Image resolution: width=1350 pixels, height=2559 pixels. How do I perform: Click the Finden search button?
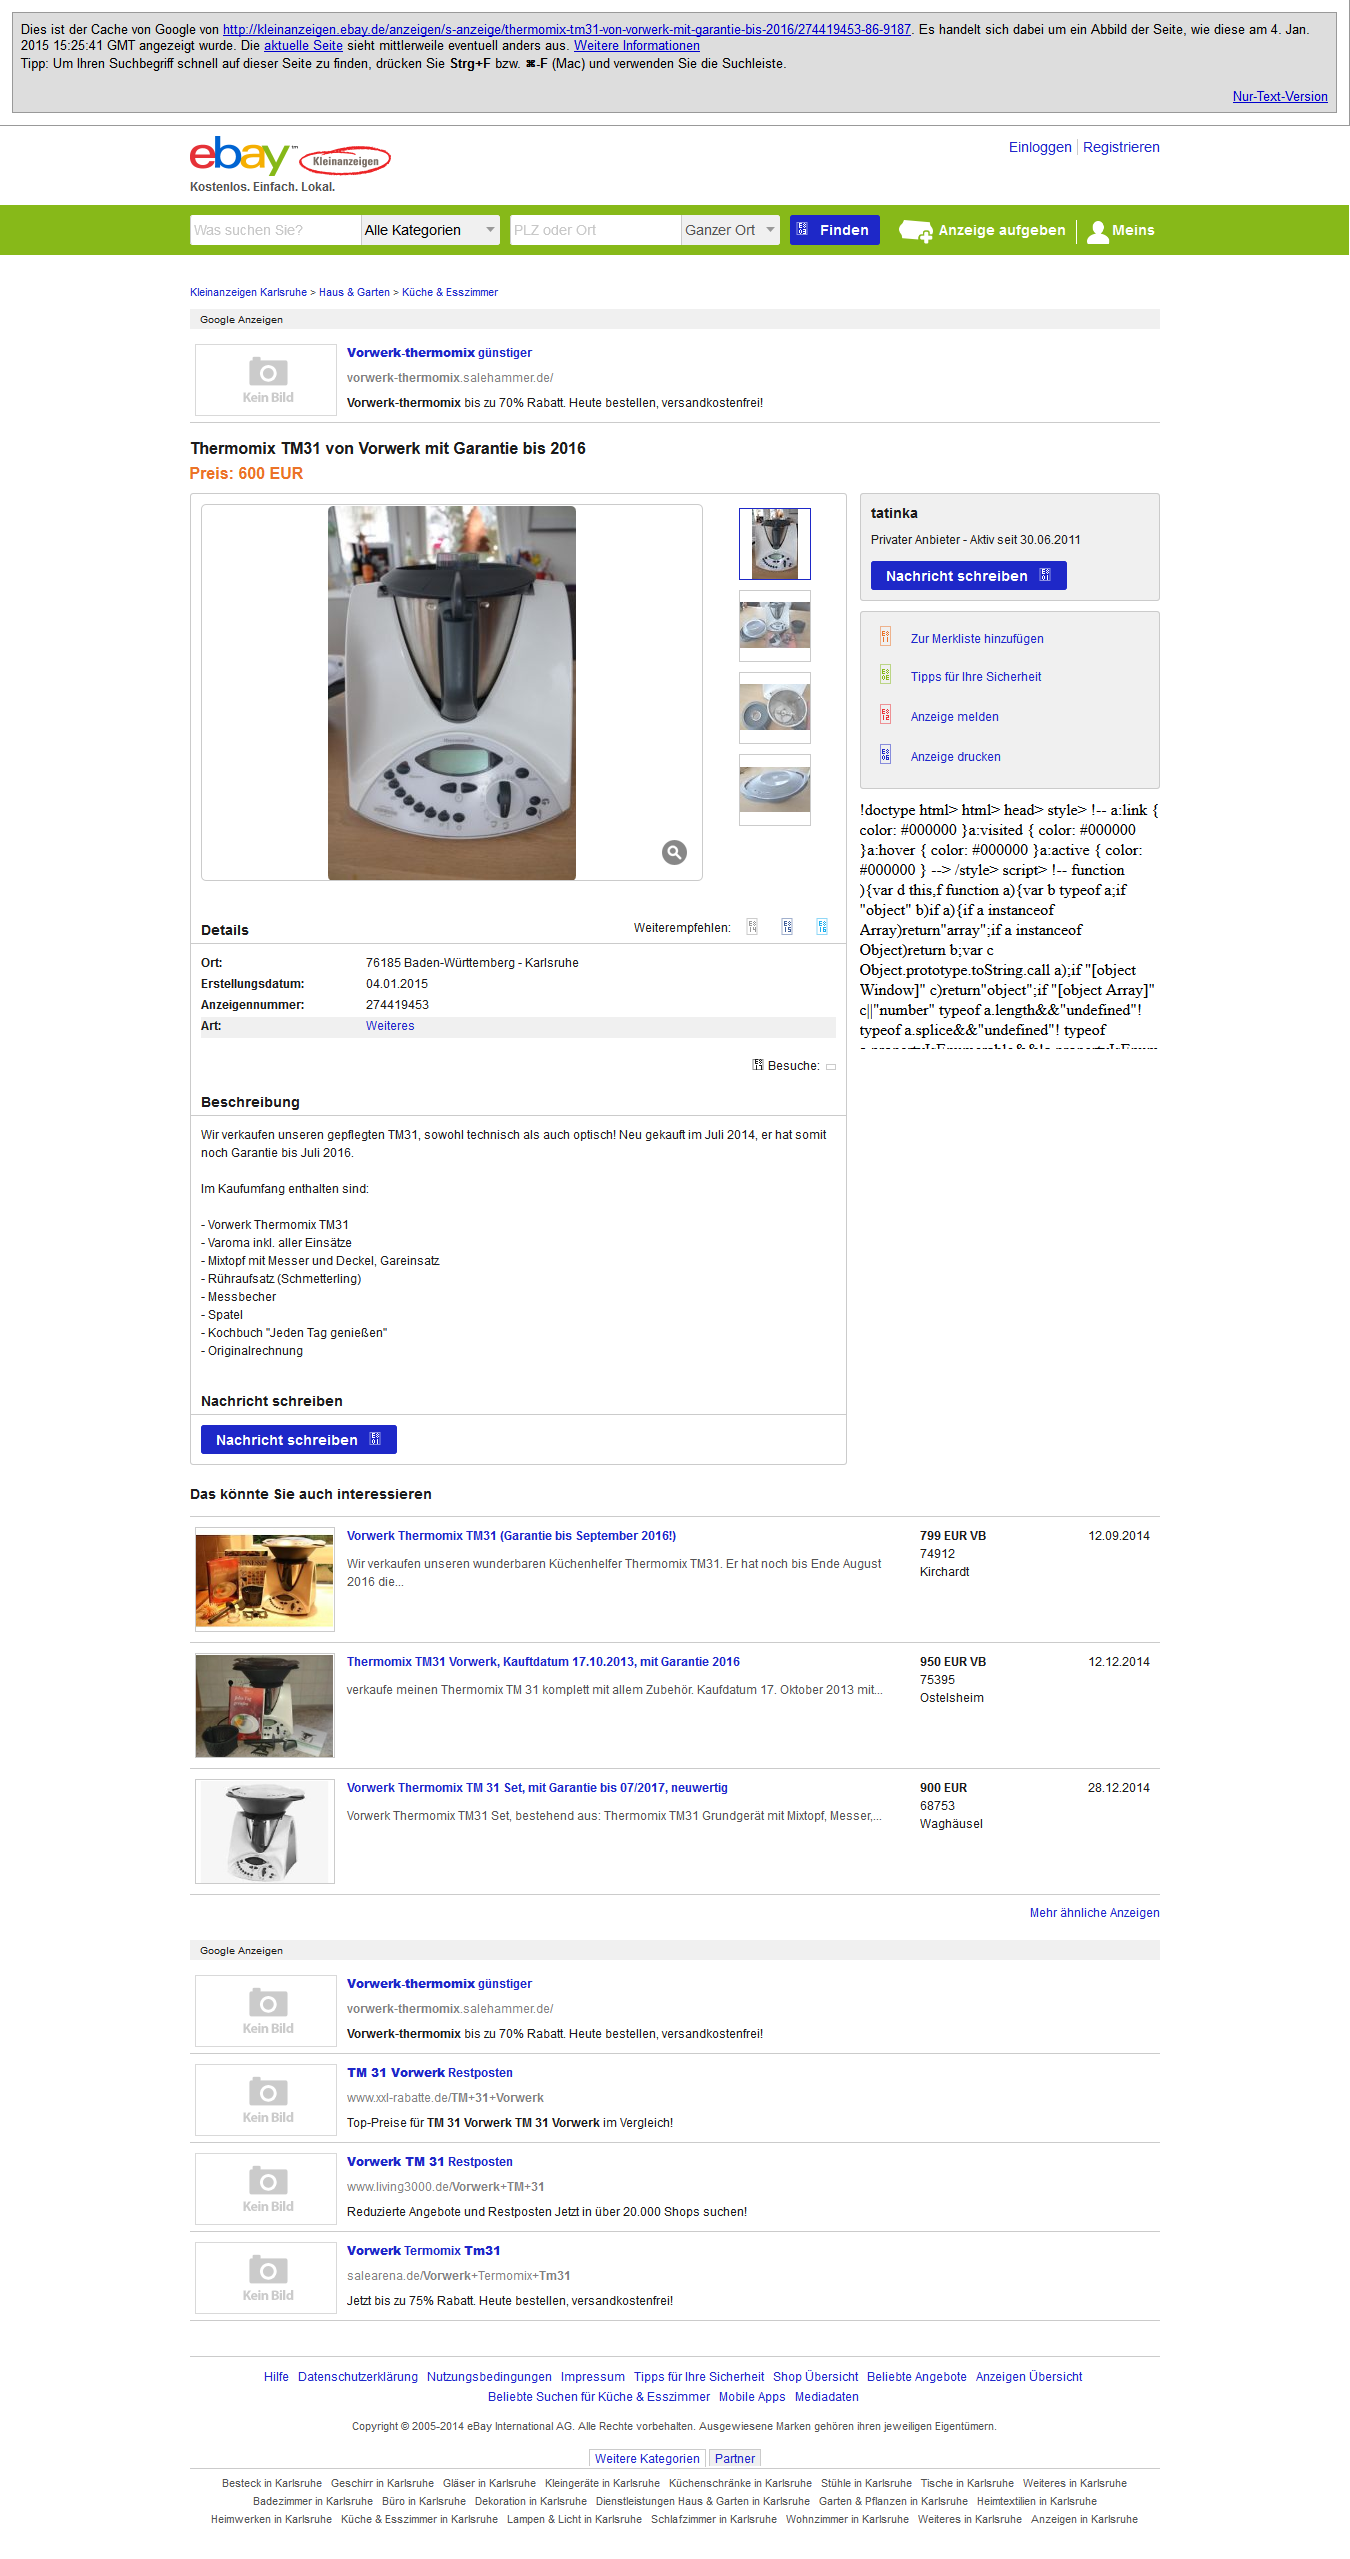(835, 230)
